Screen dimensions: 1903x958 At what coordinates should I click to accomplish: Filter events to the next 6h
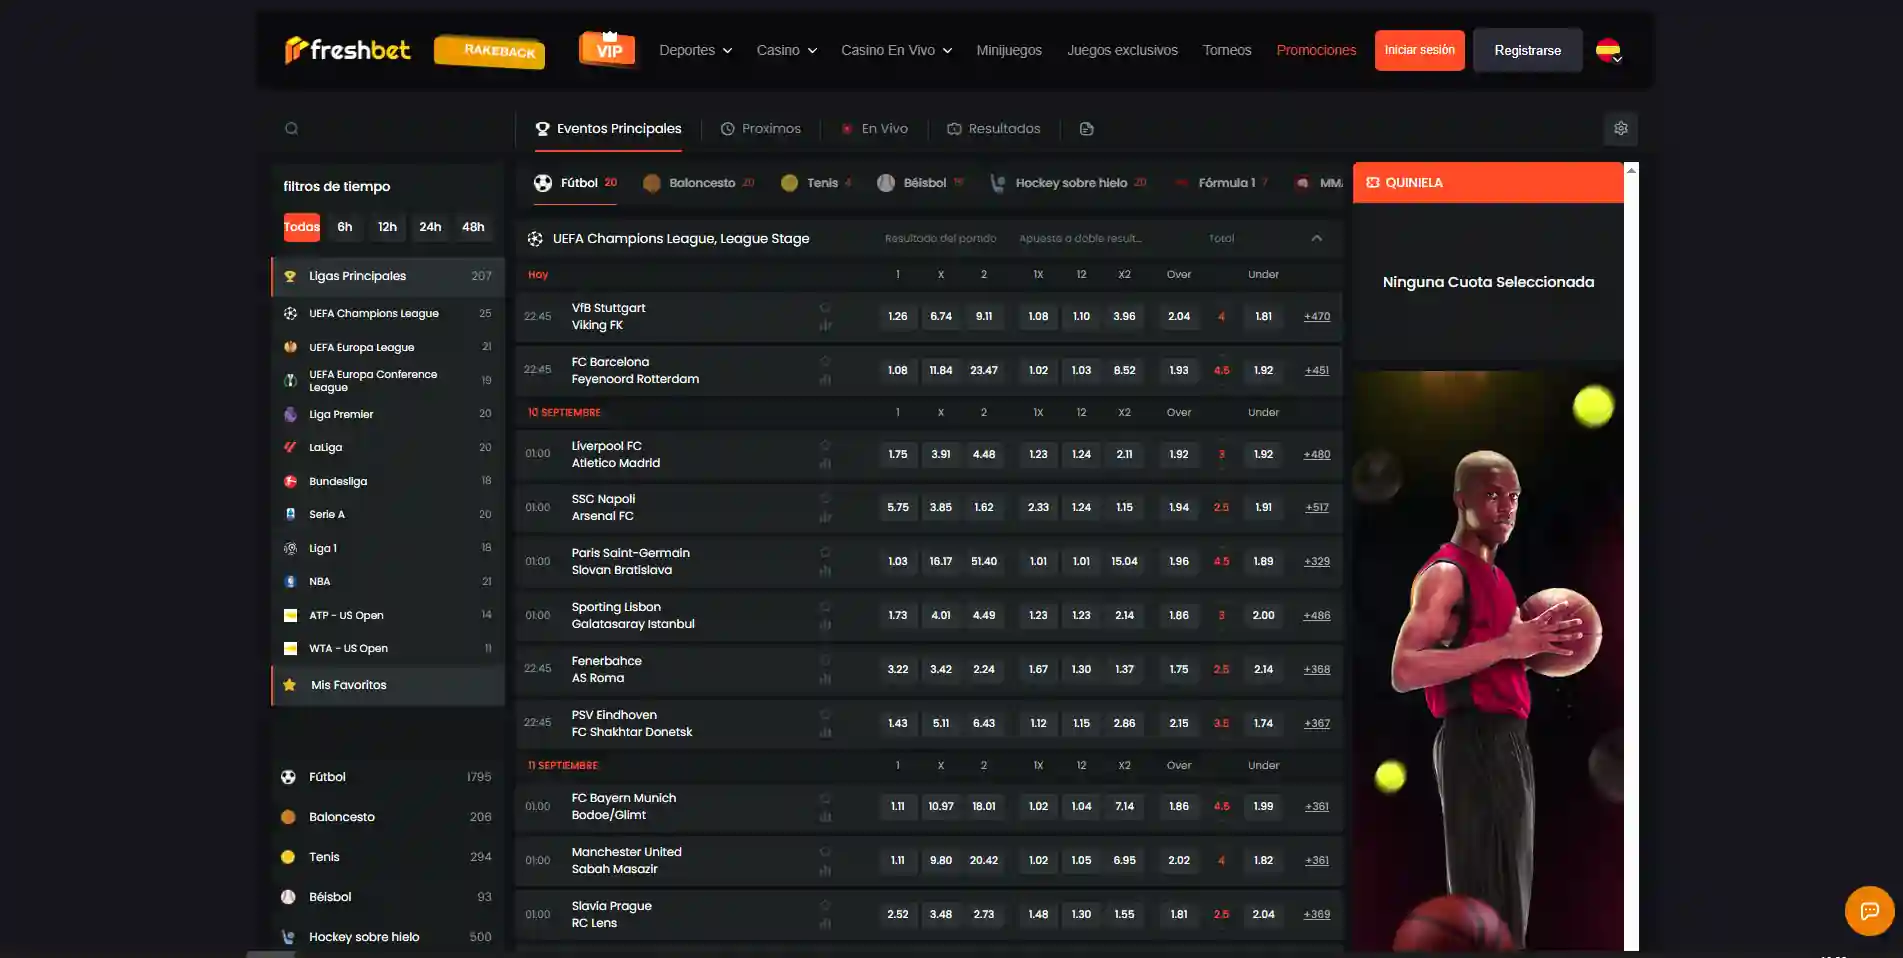coord(345,227)
